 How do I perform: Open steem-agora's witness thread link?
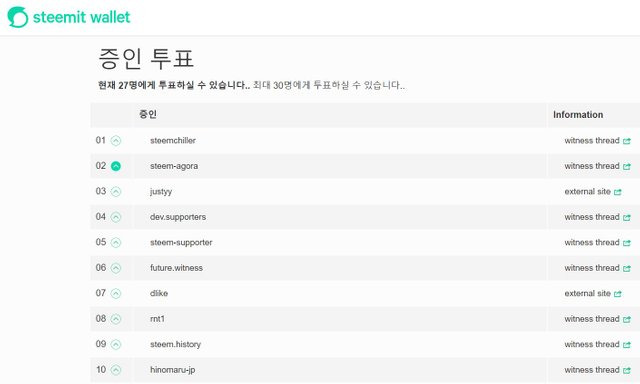[597, 166]
